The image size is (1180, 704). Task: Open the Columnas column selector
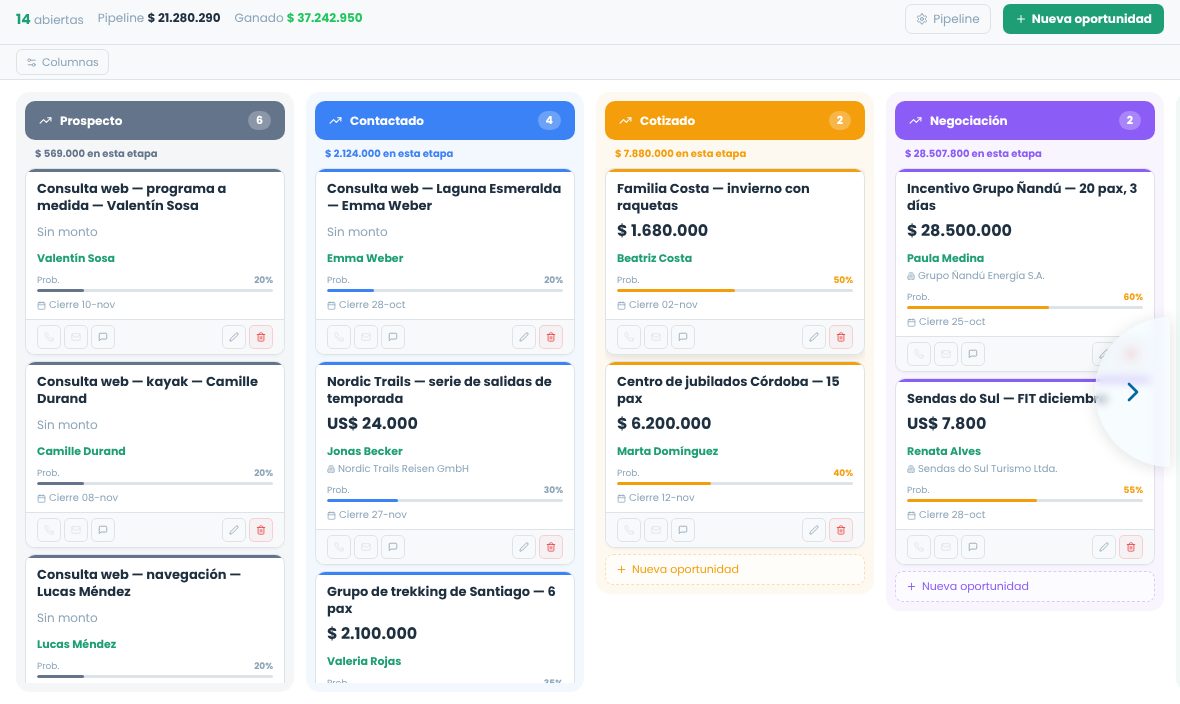(x=62, y=62)
